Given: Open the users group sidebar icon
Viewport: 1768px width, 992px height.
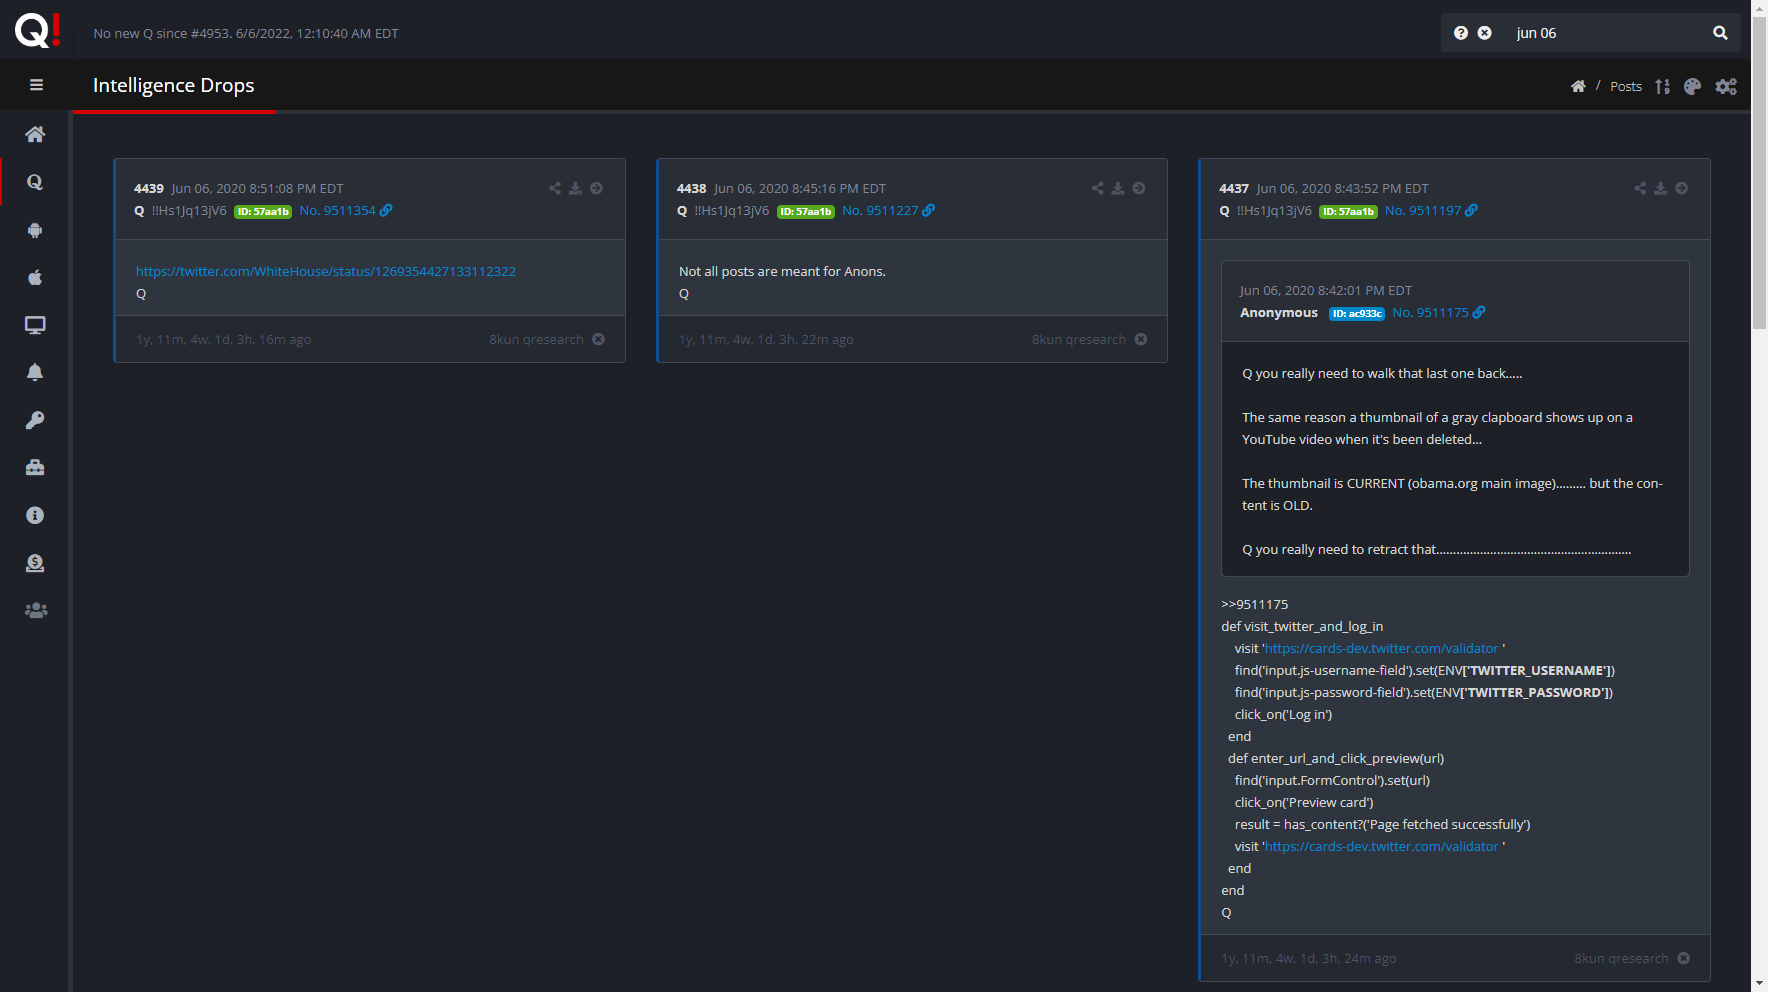Looking at the screenshot, I should click(x=35, y=610).
